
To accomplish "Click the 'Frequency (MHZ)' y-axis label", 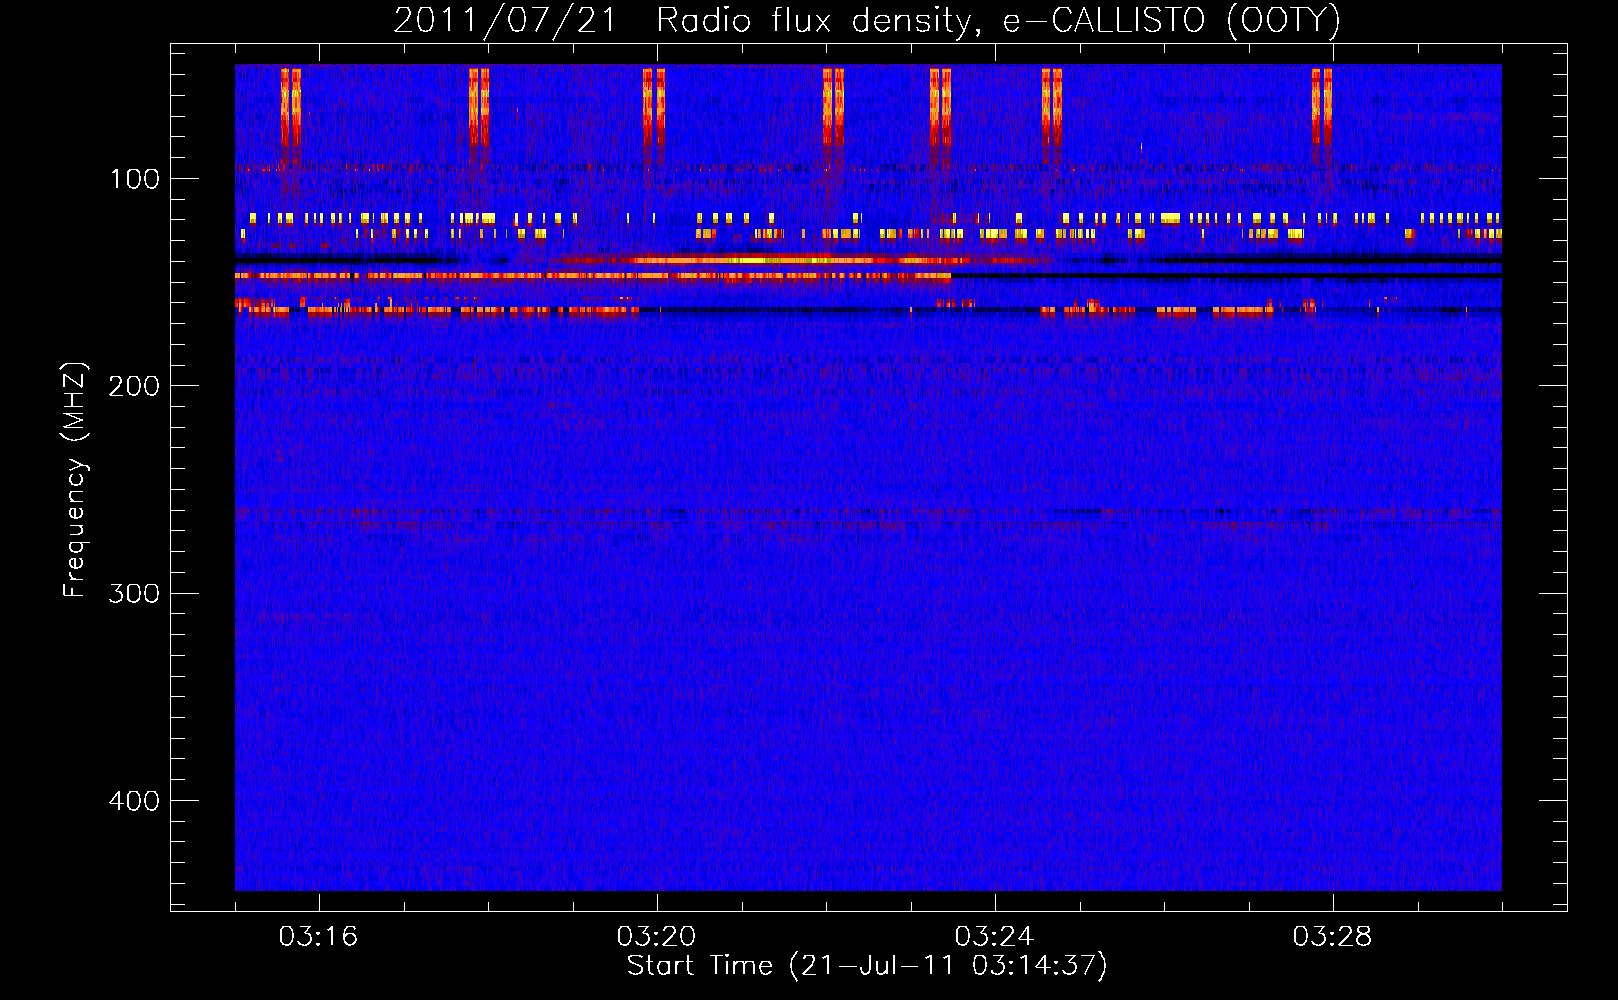I will (x=75, y=480).
